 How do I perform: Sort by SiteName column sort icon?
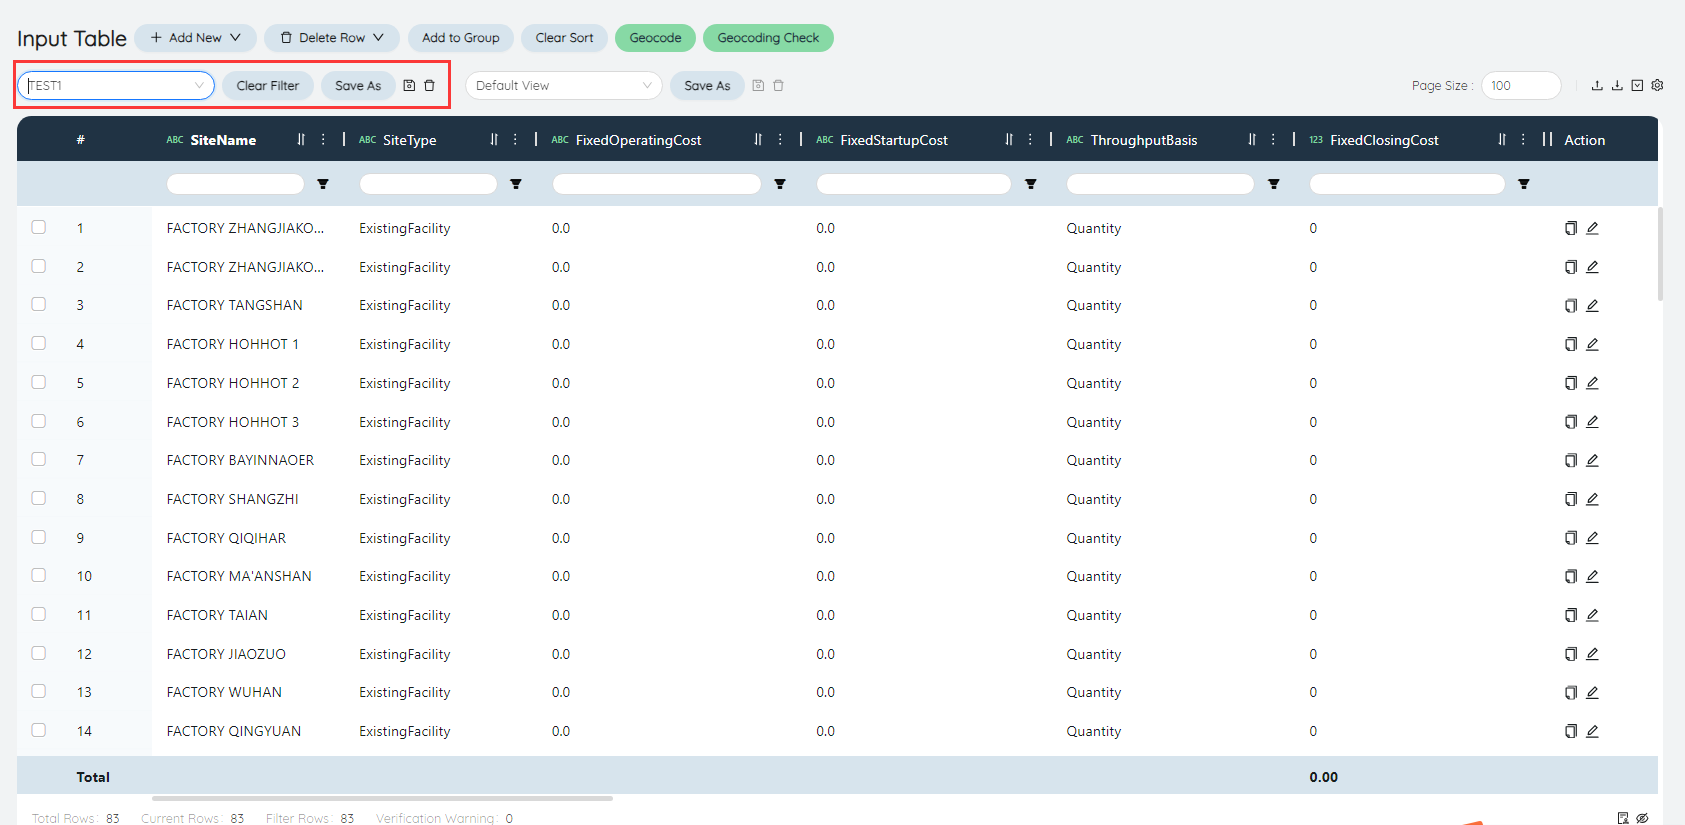click(301, 140)
